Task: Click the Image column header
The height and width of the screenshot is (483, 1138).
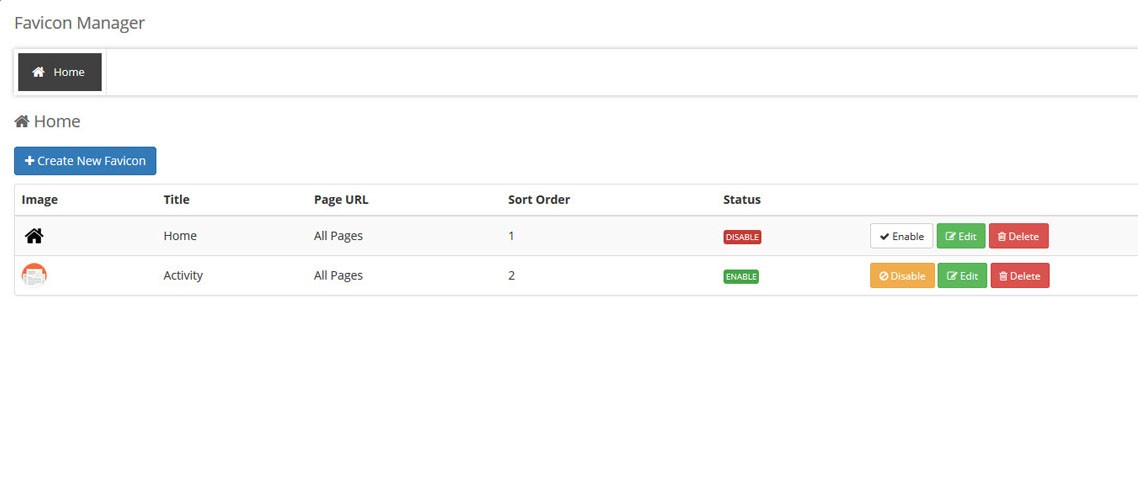Action: coord(40,199)
